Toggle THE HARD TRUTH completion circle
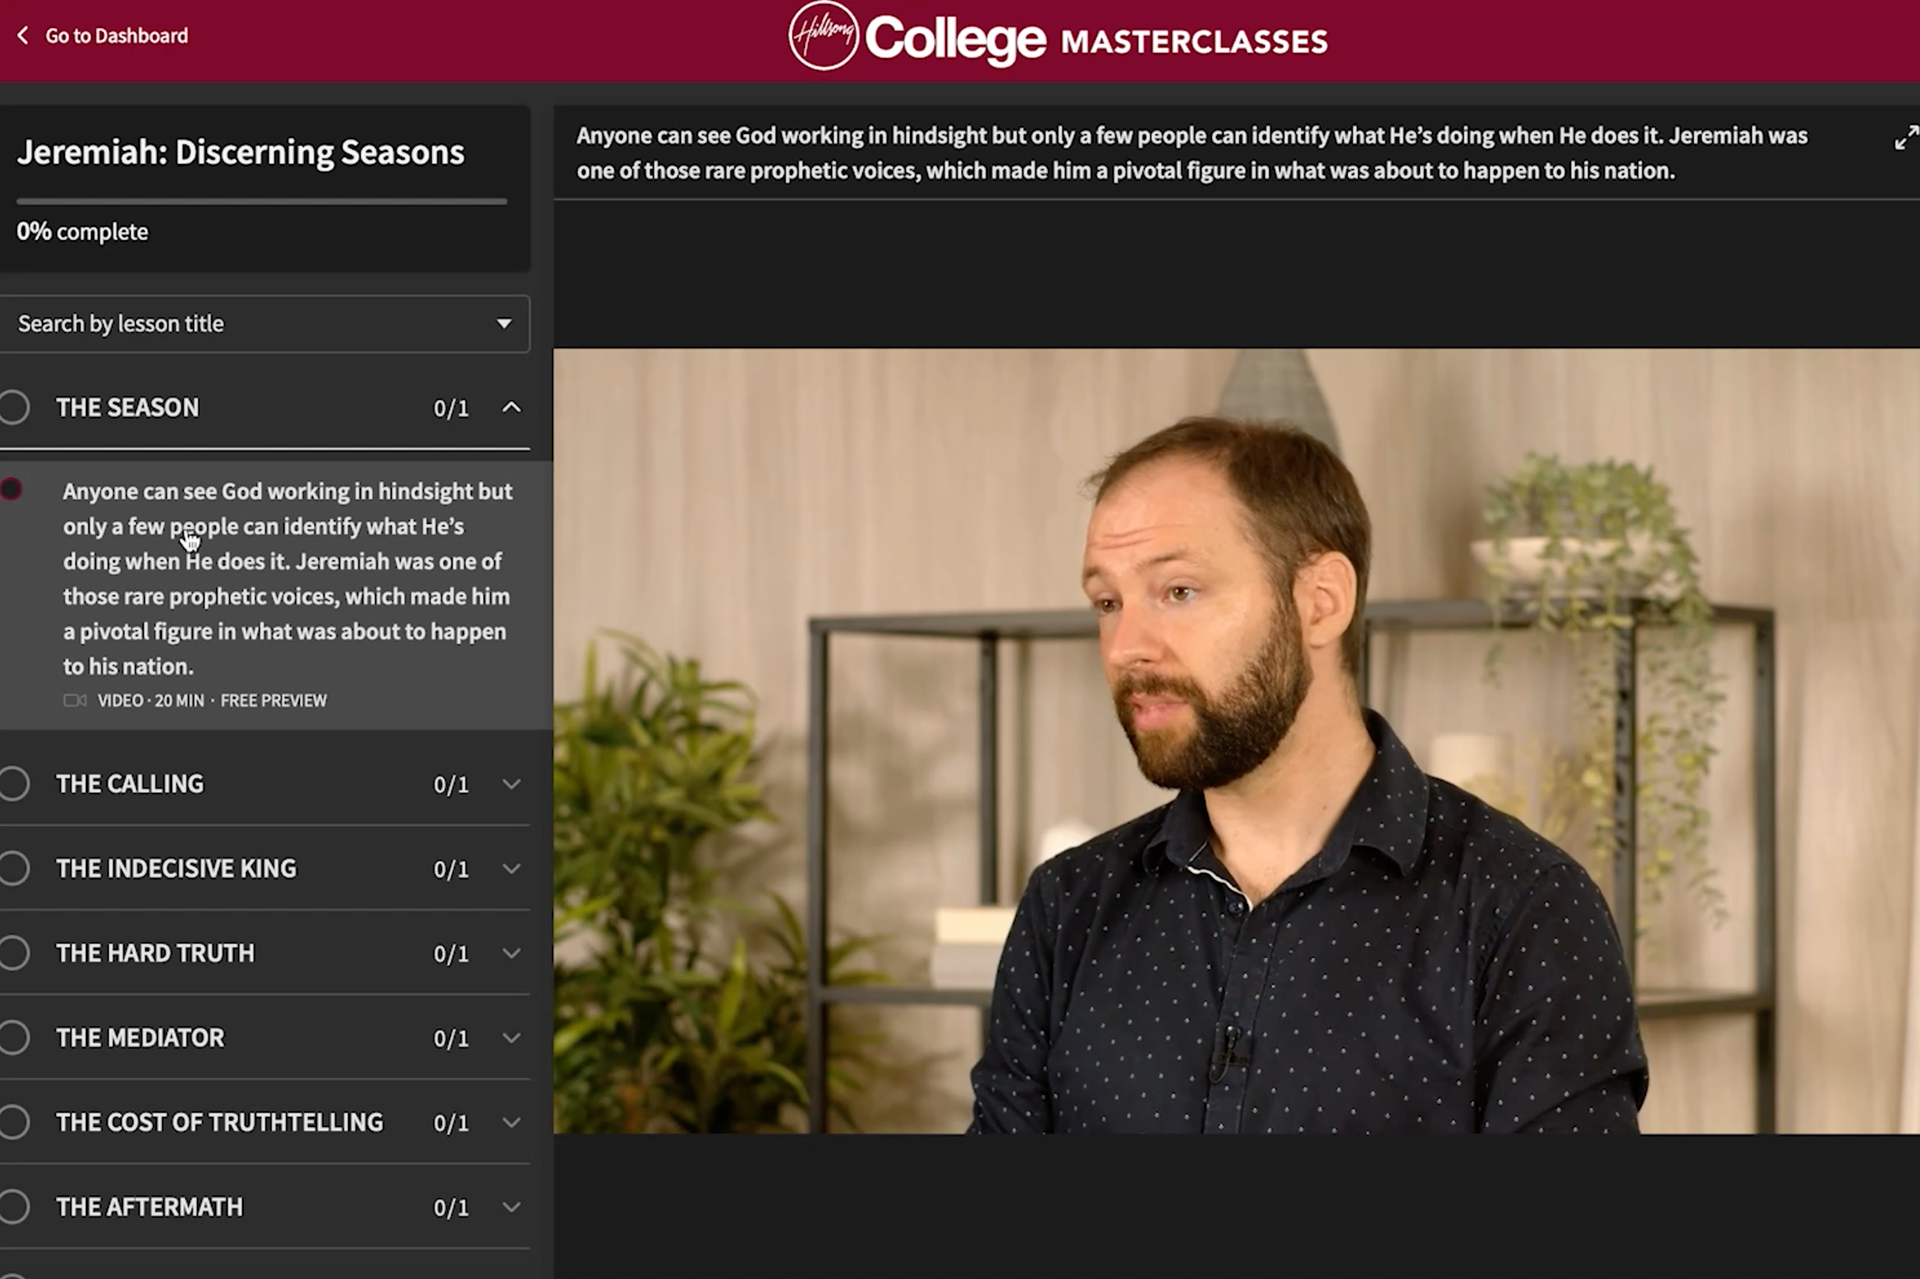Viewport: 1920px width, 1279px height. pos(14,953)
